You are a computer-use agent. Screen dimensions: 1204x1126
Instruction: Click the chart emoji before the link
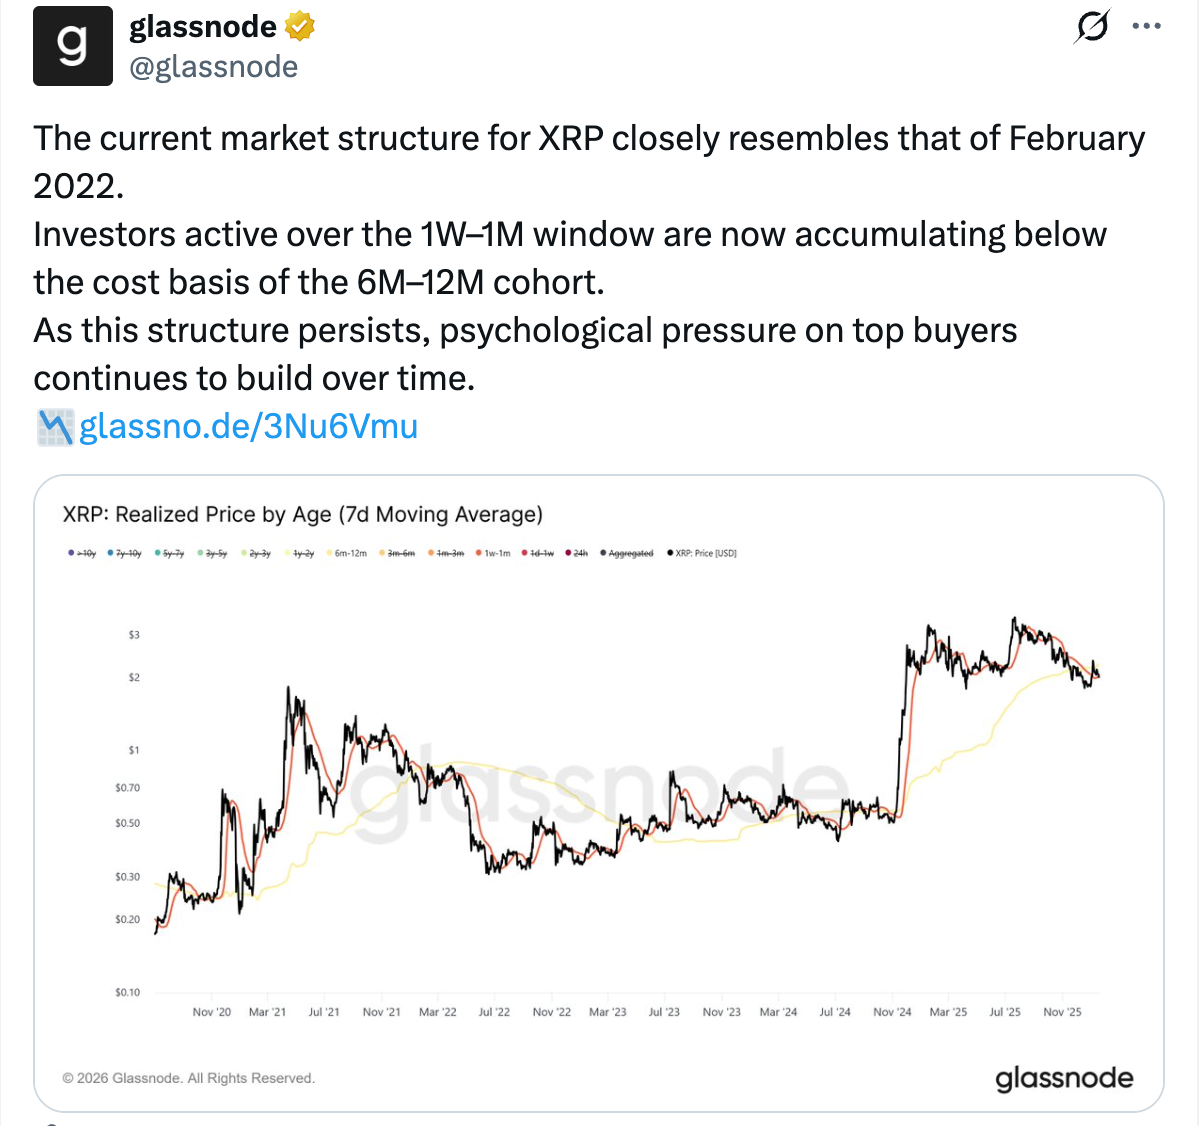pos(55,426)
